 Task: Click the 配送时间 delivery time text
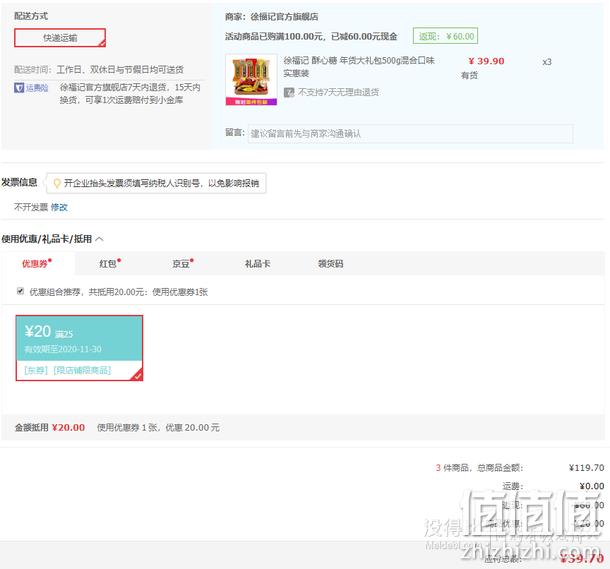(x=99, y=70)
